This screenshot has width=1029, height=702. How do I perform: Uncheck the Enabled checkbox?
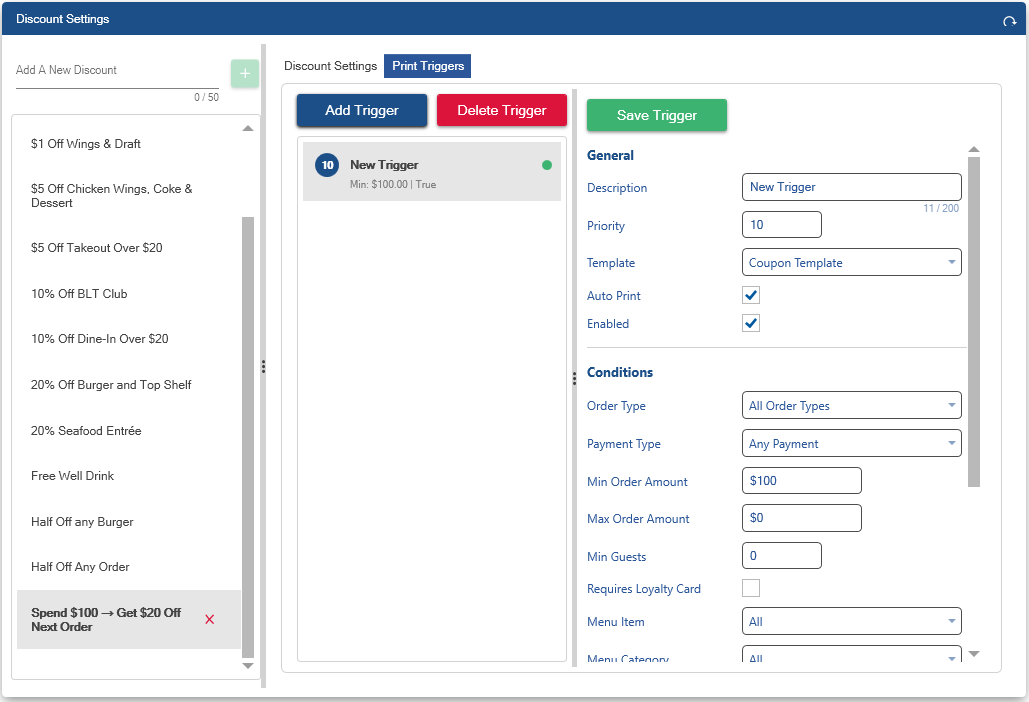[x=751, y=323]
